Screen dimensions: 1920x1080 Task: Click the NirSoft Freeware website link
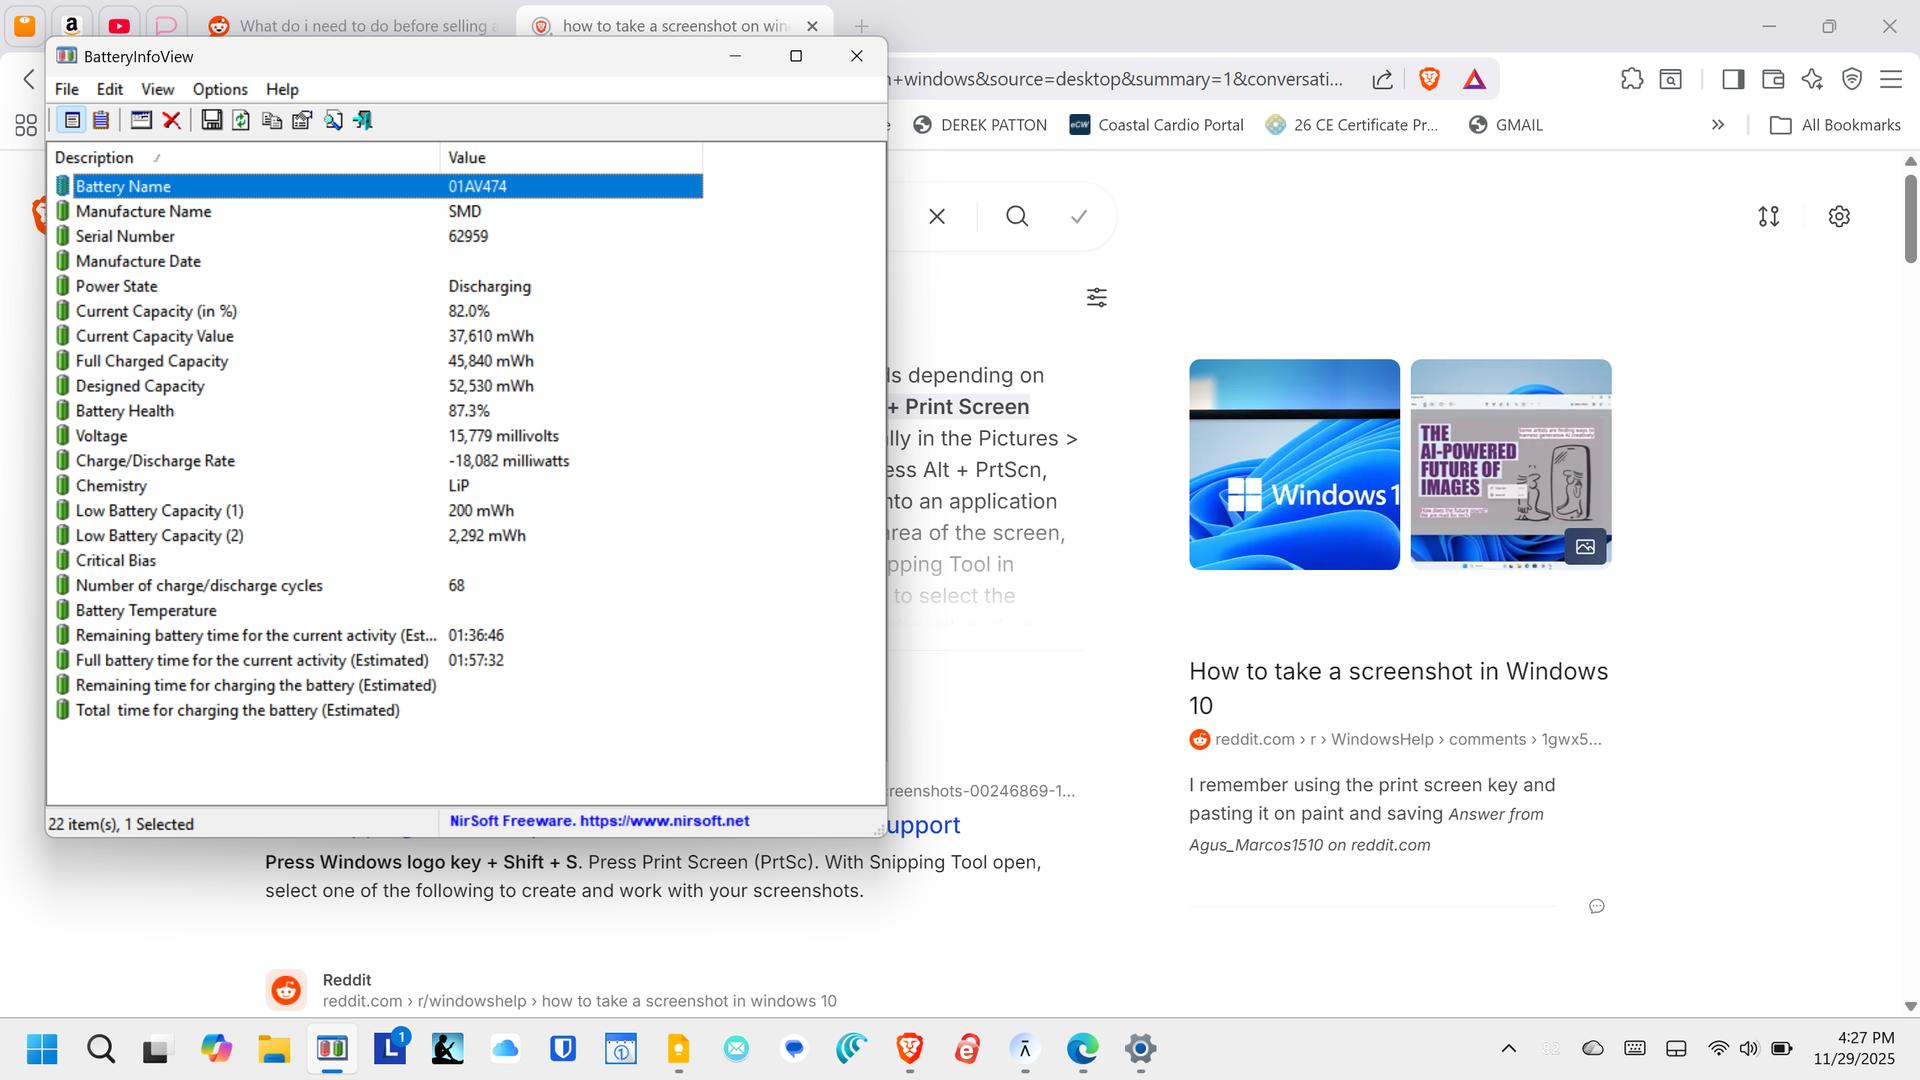coord(599,821)
